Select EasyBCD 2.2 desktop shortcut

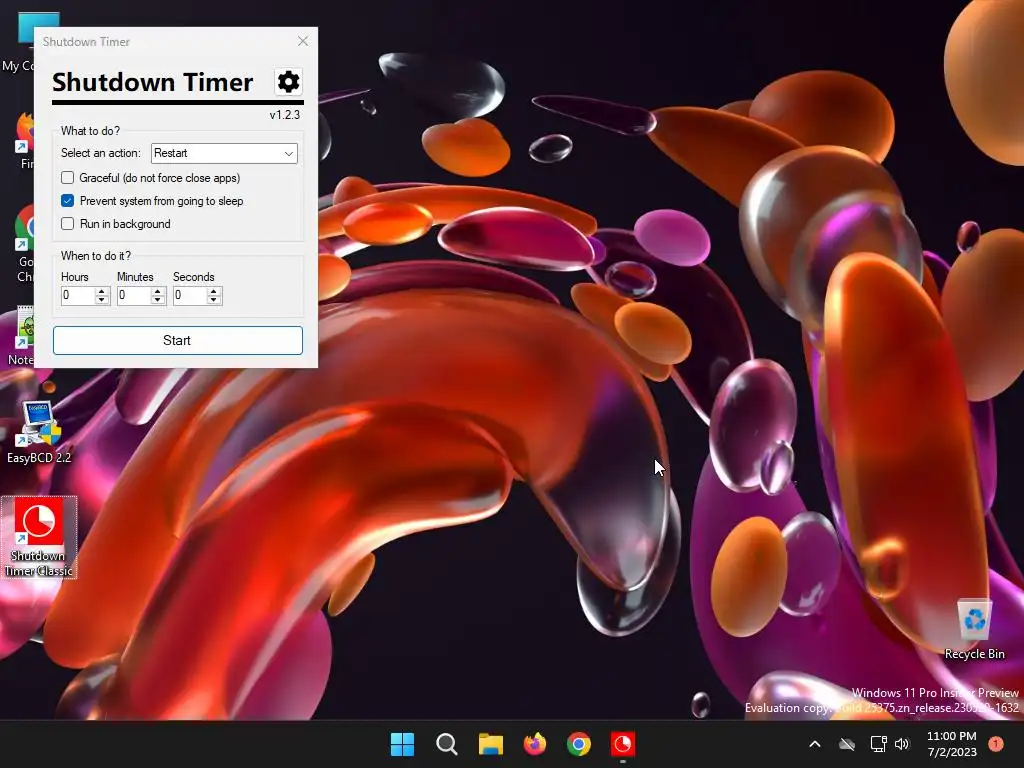coord(39,432)
